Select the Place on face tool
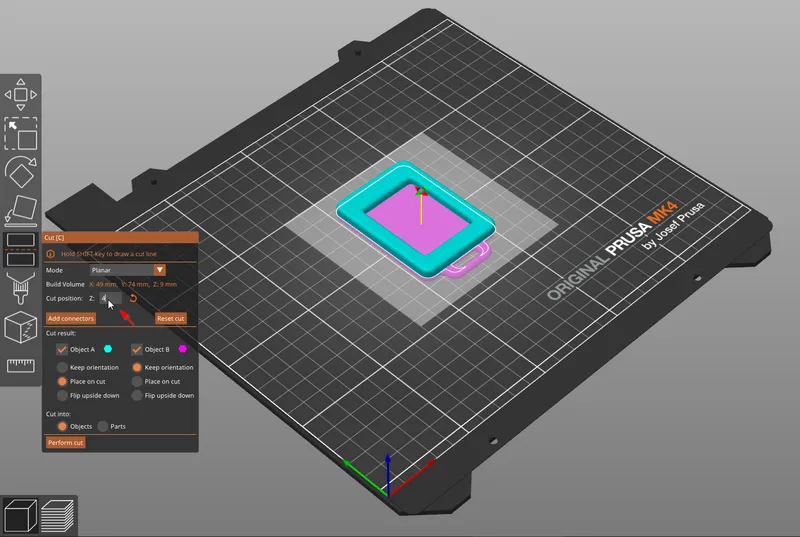Viewport: 800px width, 537px height. (x=20, y=211)
